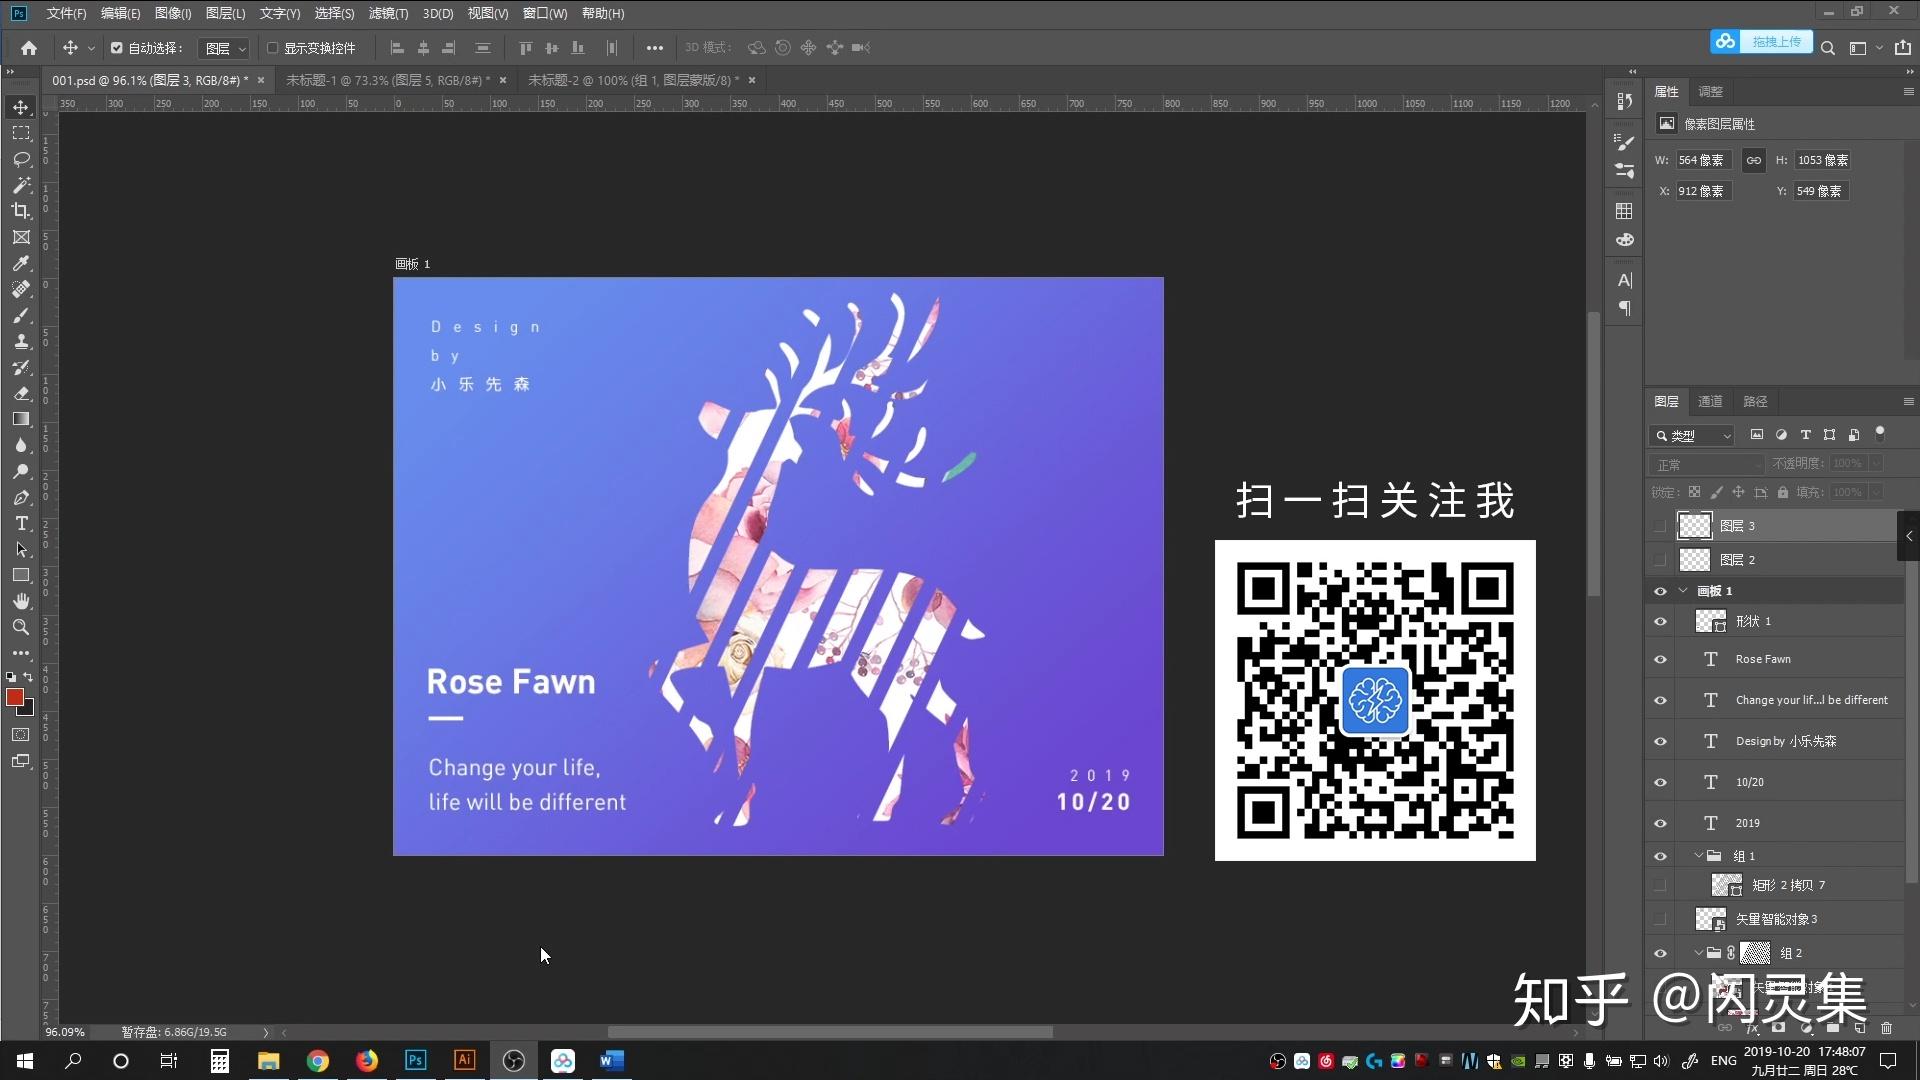Screen dimensions: 1920x1080
Task: Select the Eraser tool
Action: [21, 393]
